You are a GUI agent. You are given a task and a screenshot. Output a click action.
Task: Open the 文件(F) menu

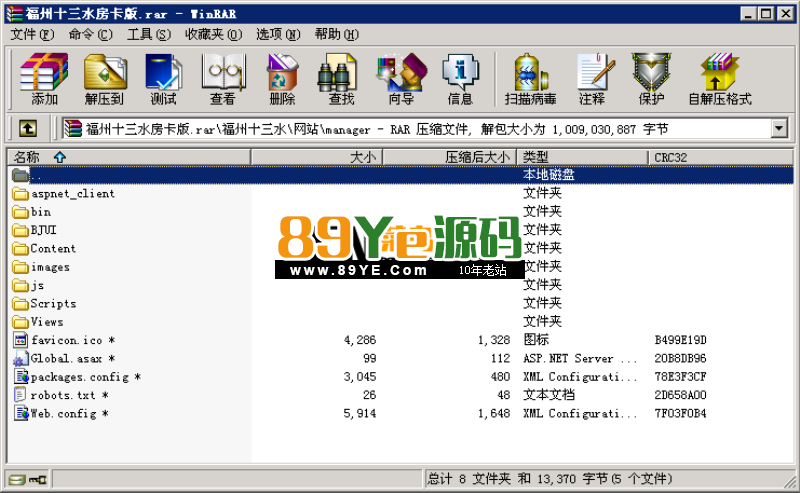32,34
